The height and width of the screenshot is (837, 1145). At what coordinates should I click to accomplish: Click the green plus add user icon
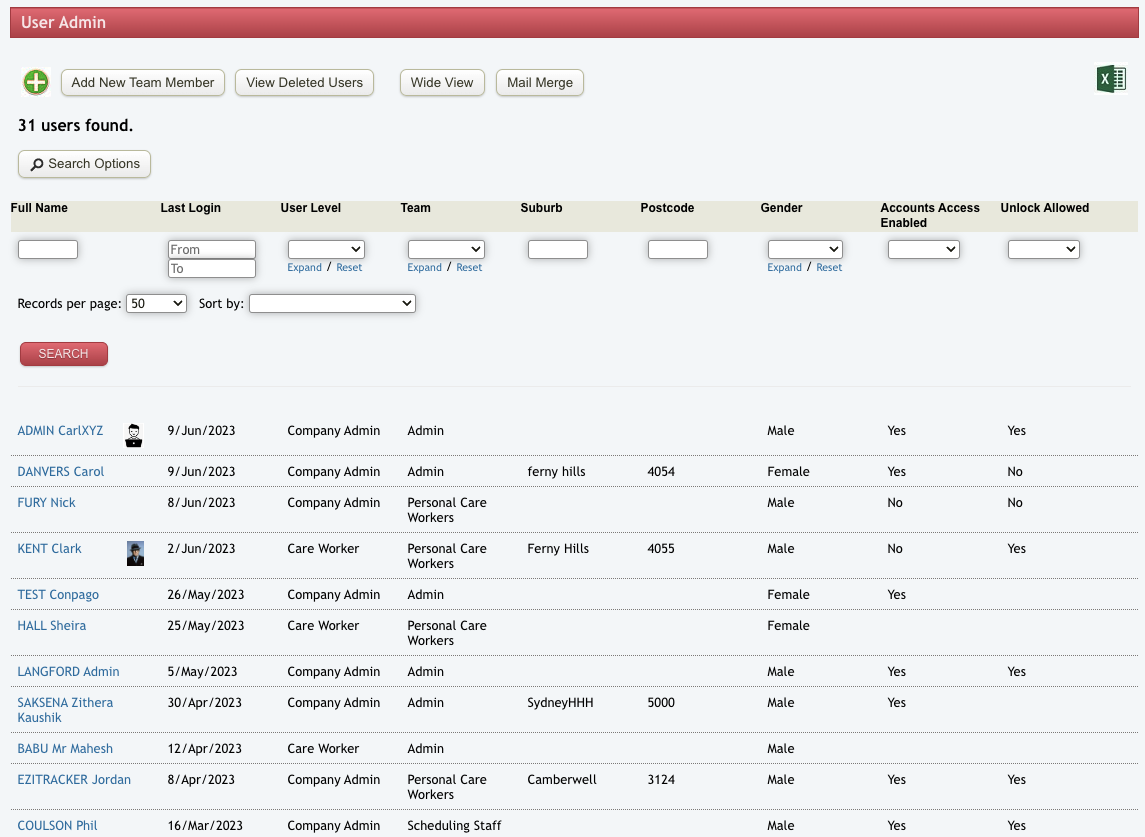coord(36,83)
